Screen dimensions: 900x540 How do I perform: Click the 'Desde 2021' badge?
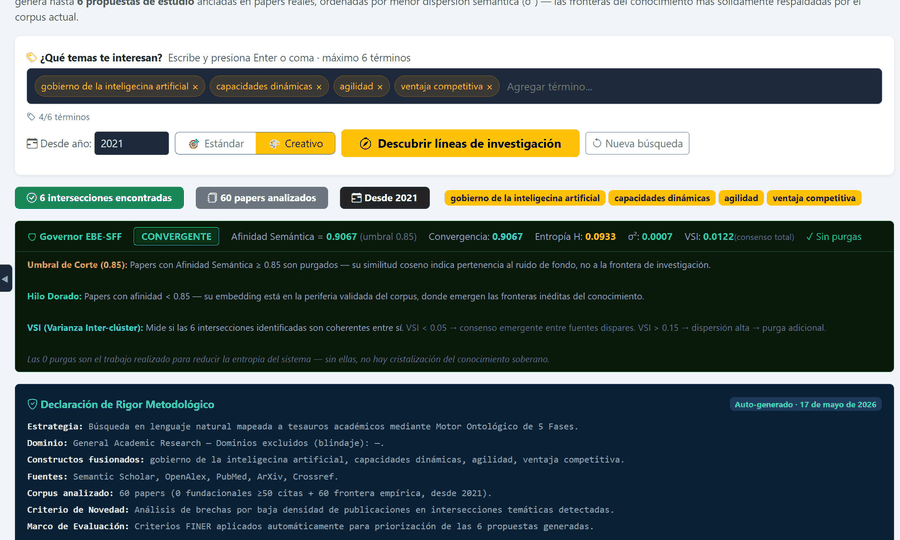[x=385, y=198]
